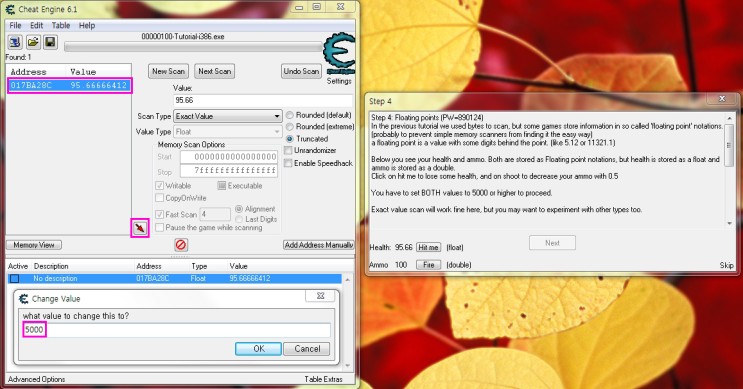Skip the tutorial step
743x389 pixels.
[x=726, y=265]
